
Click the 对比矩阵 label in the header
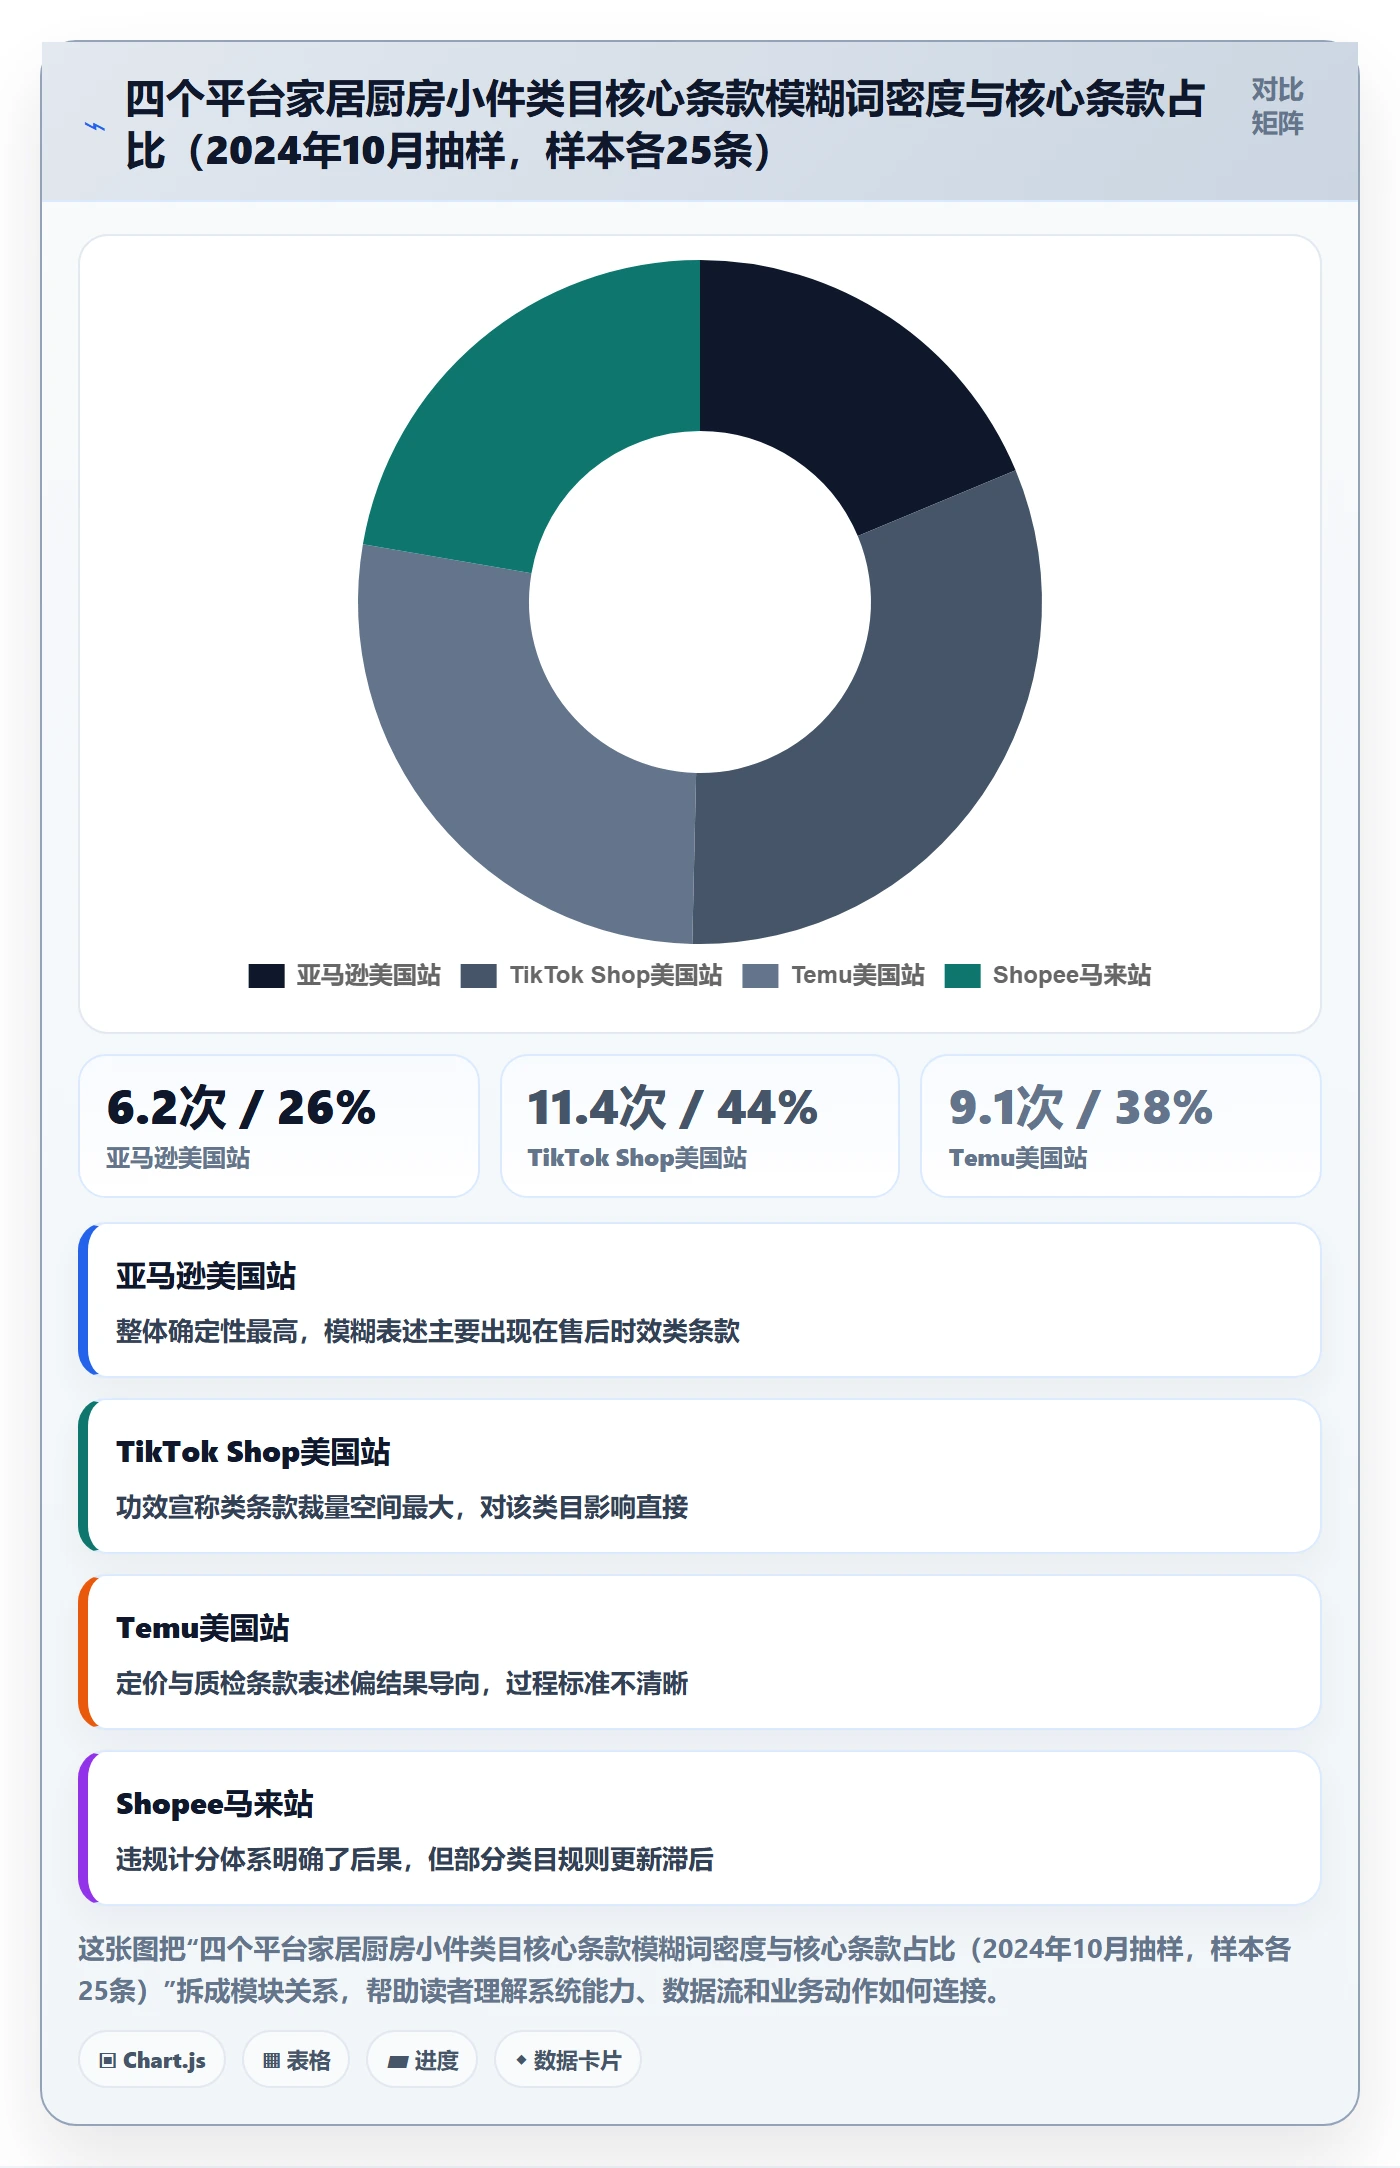(1277, 106)
